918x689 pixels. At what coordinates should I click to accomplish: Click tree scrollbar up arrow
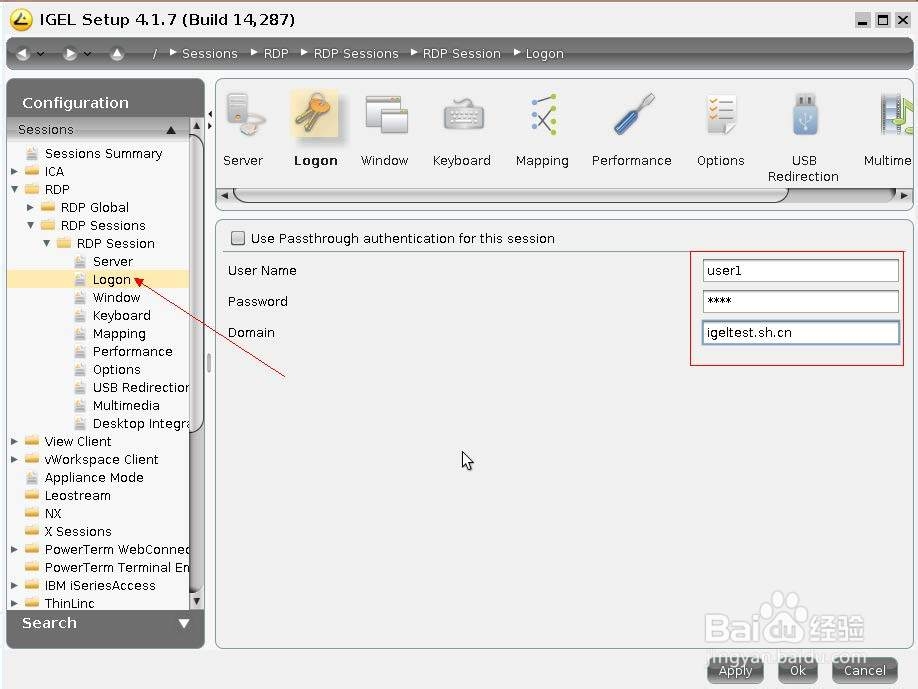(197, 125)
